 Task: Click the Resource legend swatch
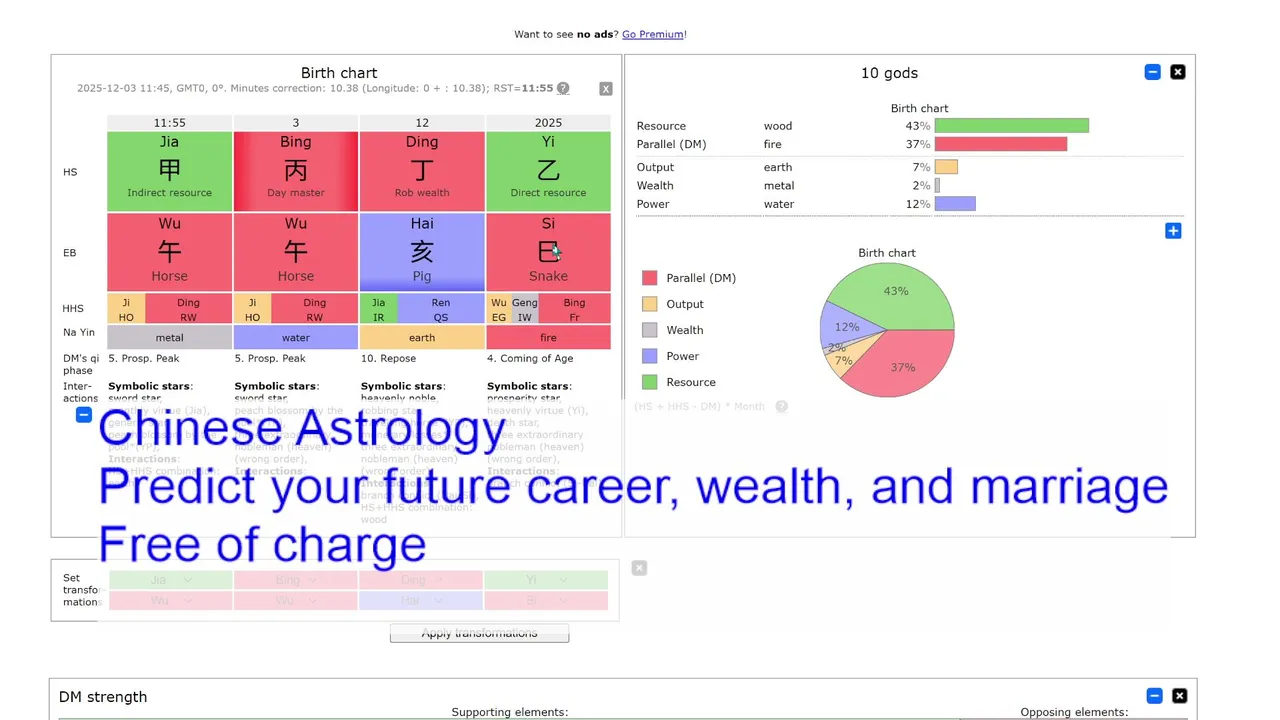coord(650,382)
